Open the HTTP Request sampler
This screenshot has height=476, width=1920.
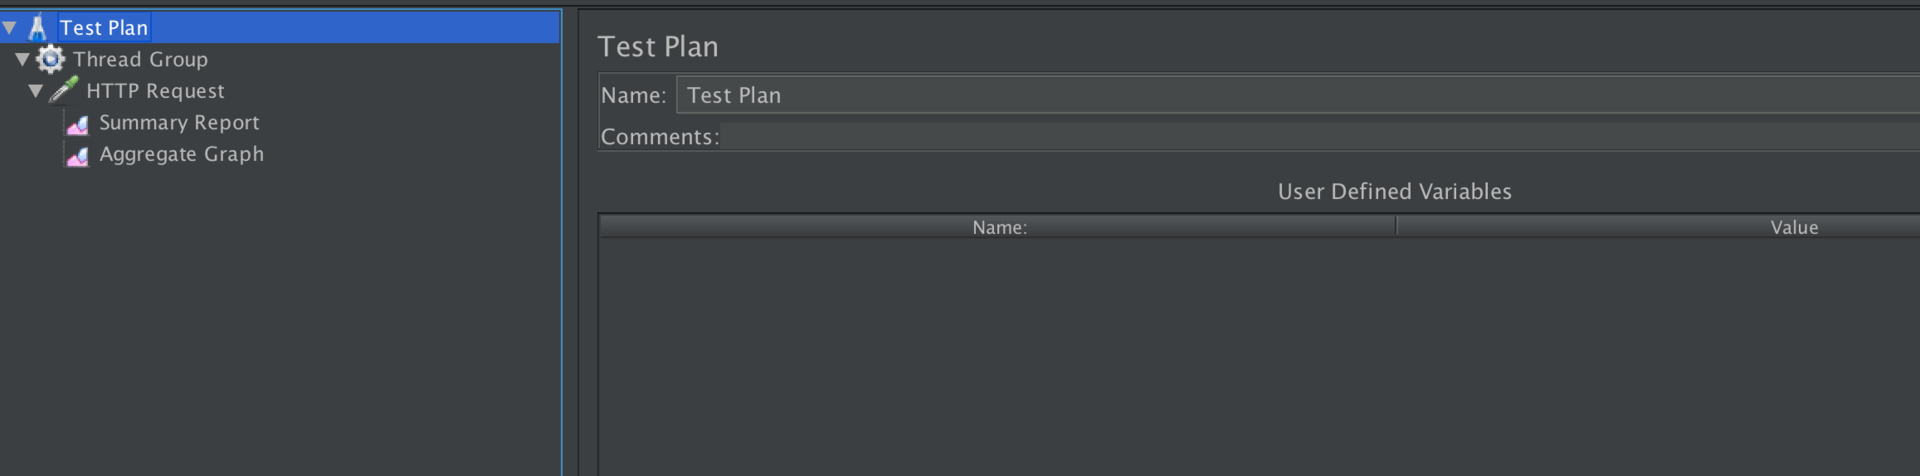[x=155, y=91]
